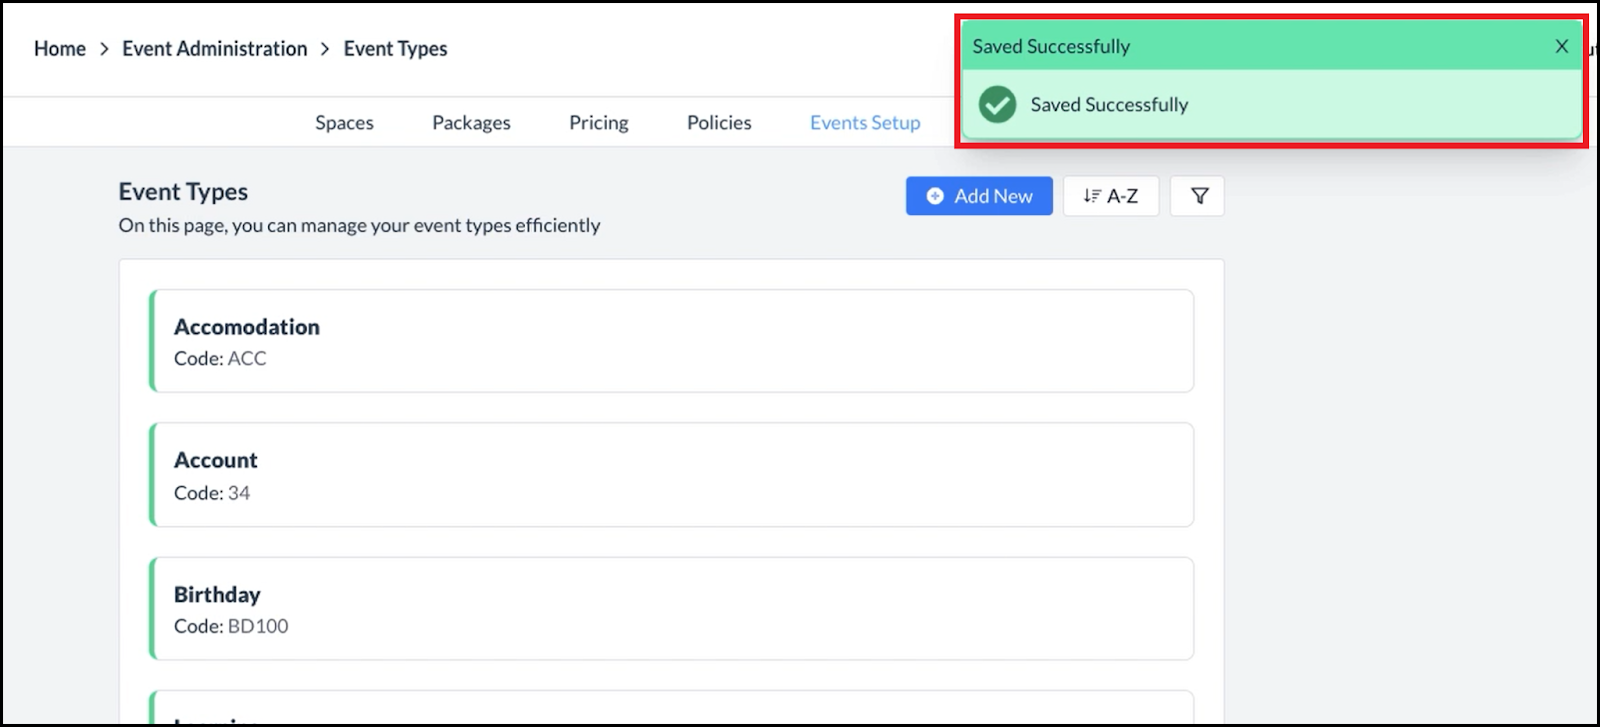This screenshot has width=1600, height=727.
Task: Open the filter funnel options
Action: 1198,196
